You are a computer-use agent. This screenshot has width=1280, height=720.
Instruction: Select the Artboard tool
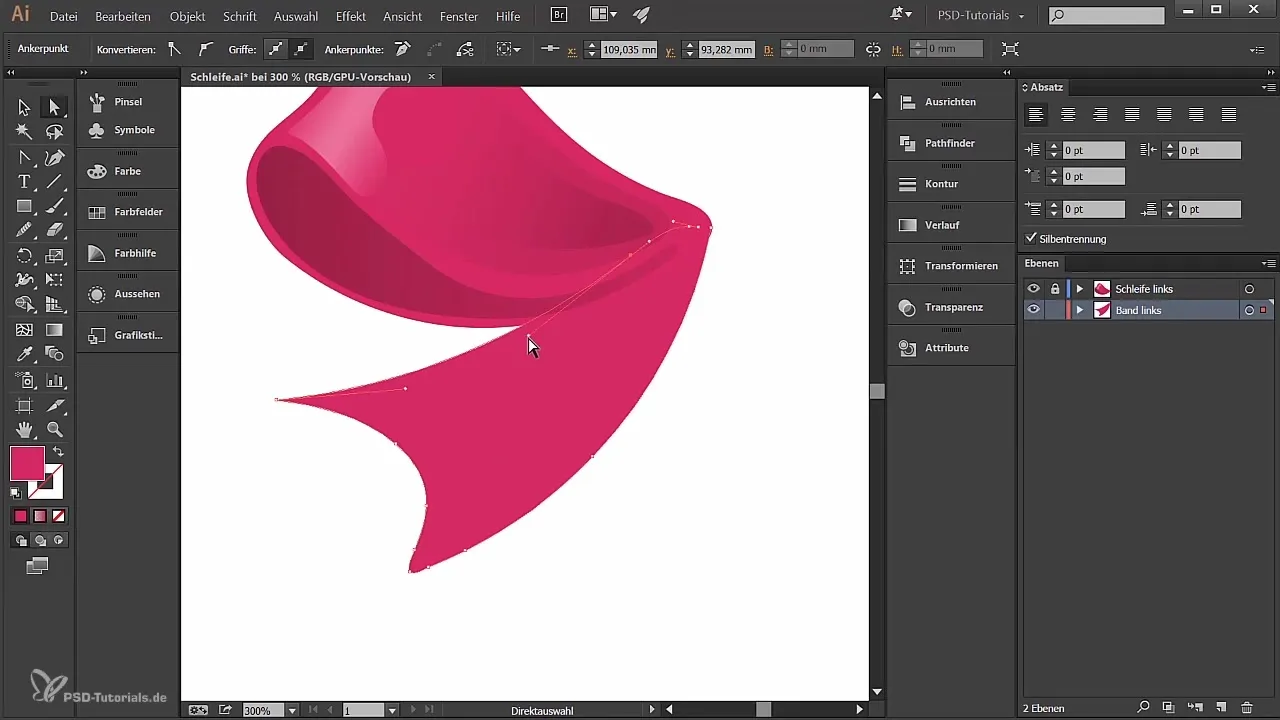pos(24,405)
